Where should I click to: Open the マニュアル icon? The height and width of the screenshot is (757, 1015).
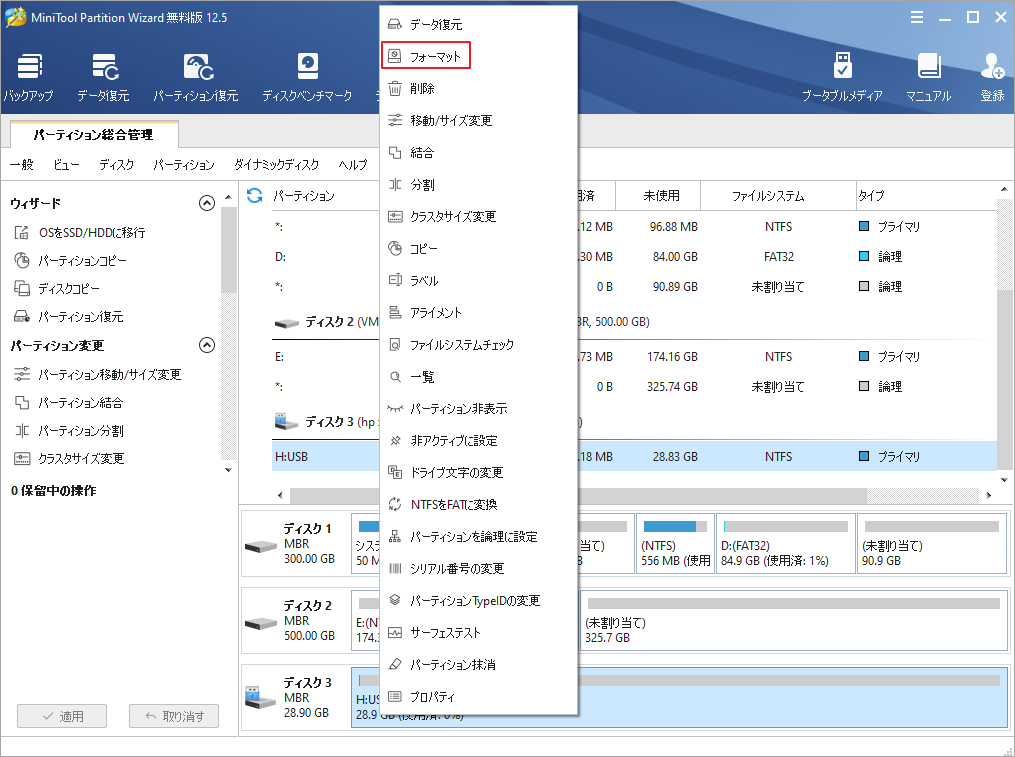point(928,78)
